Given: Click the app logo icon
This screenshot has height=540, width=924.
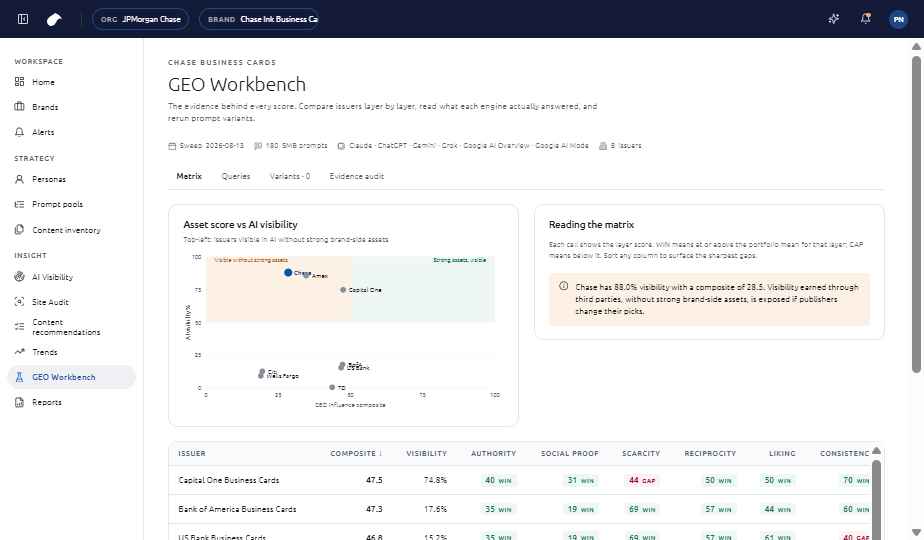Looking at the screenshot, I should [x=54, y=19].
